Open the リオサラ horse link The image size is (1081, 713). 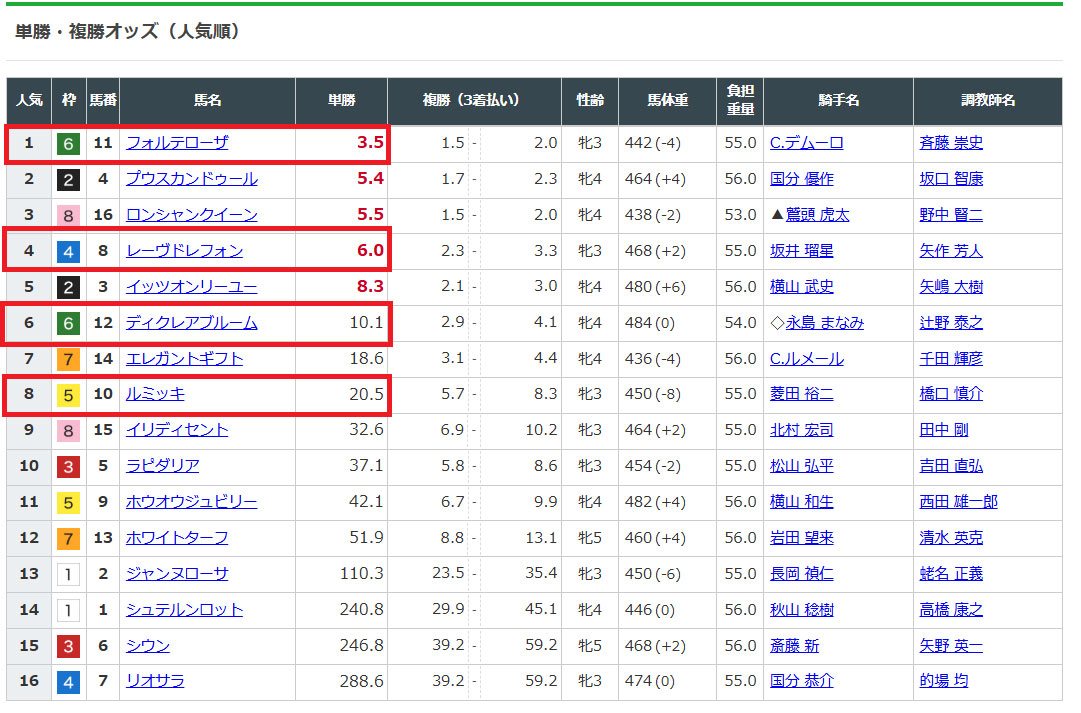(155, 681)
